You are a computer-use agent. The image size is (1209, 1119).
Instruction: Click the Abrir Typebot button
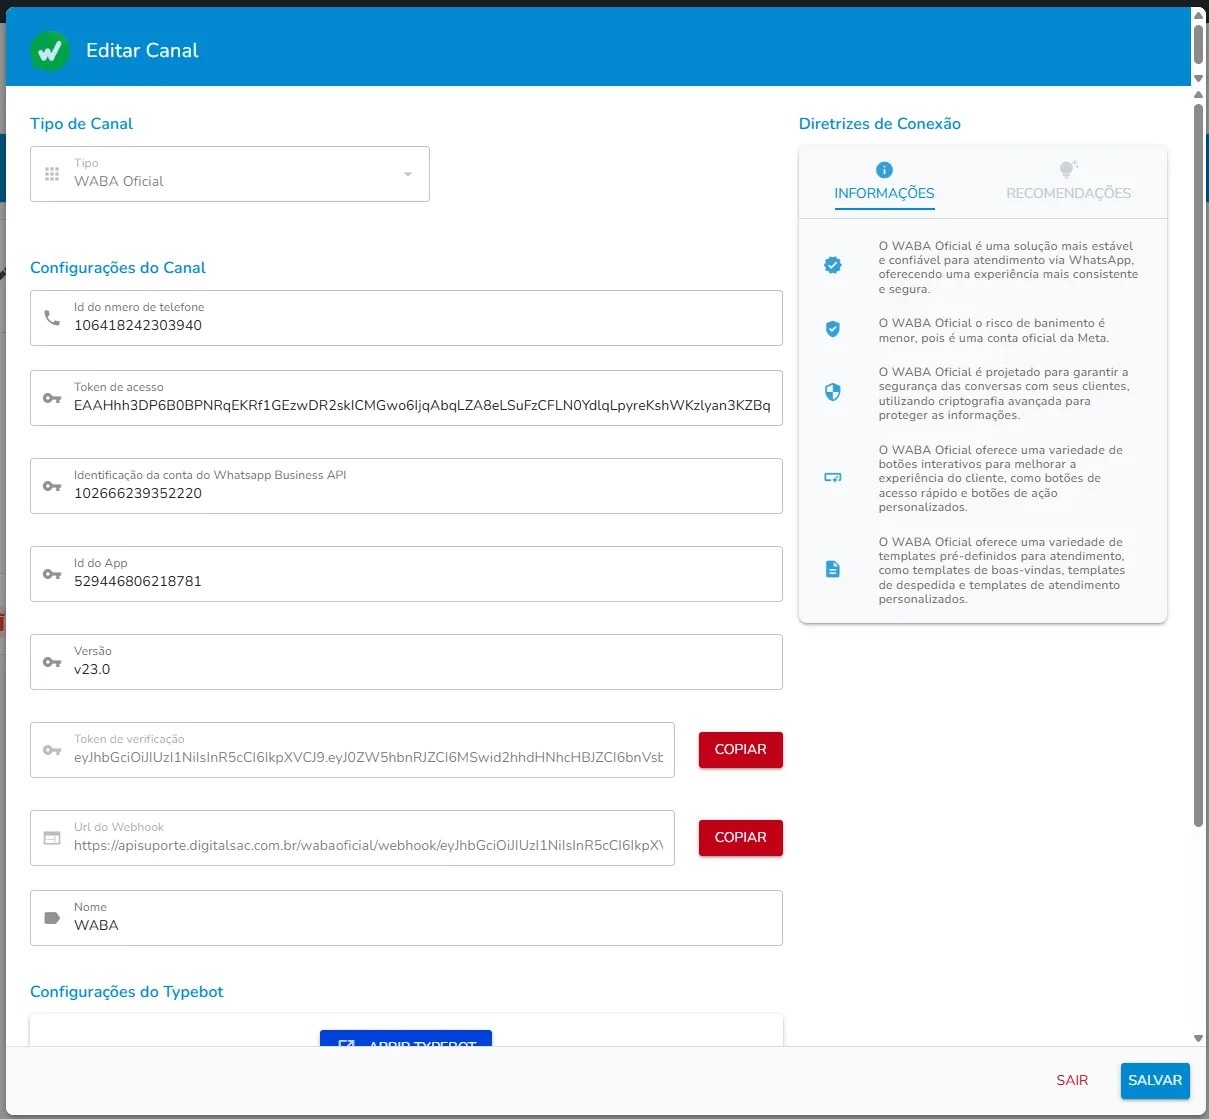[406, 1039]
